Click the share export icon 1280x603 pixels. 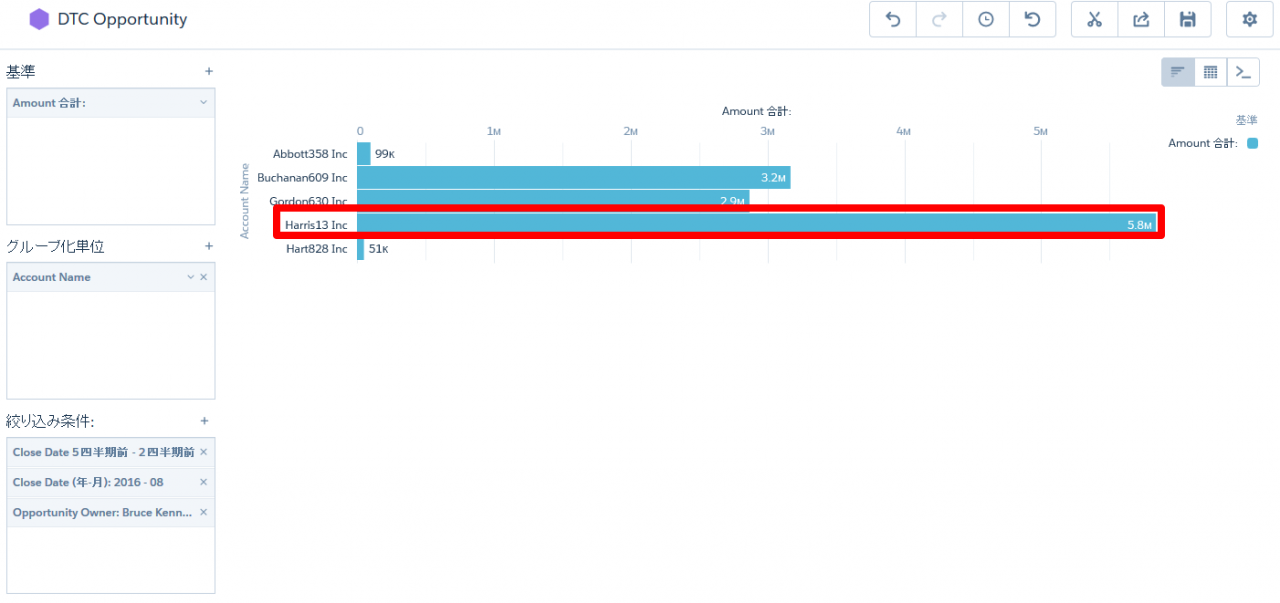[x=1141, y=20]
